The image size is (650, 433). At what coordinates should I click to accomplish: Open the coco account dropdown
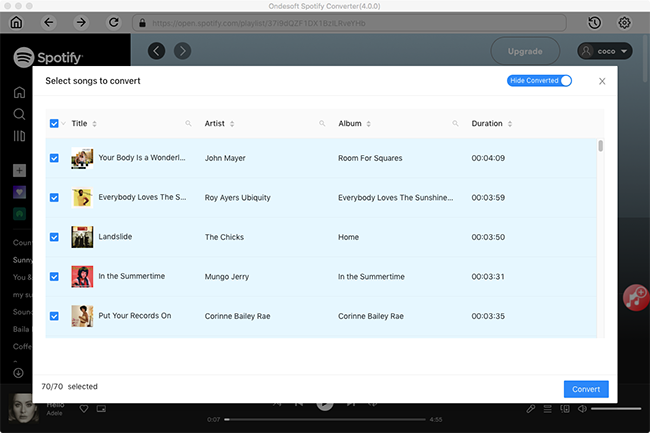pyautogui.click(x=605, y=51)
